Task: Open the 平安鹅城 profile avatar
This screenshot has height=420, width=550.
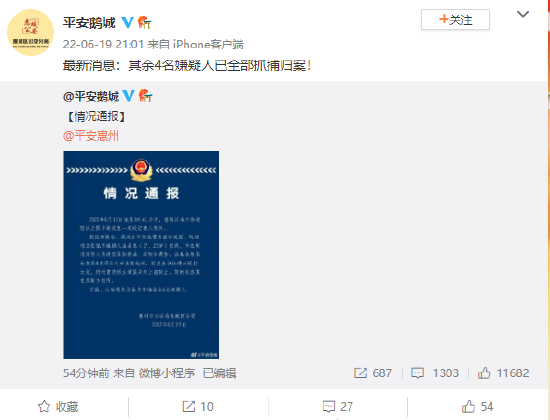Action: pos(31,33)
